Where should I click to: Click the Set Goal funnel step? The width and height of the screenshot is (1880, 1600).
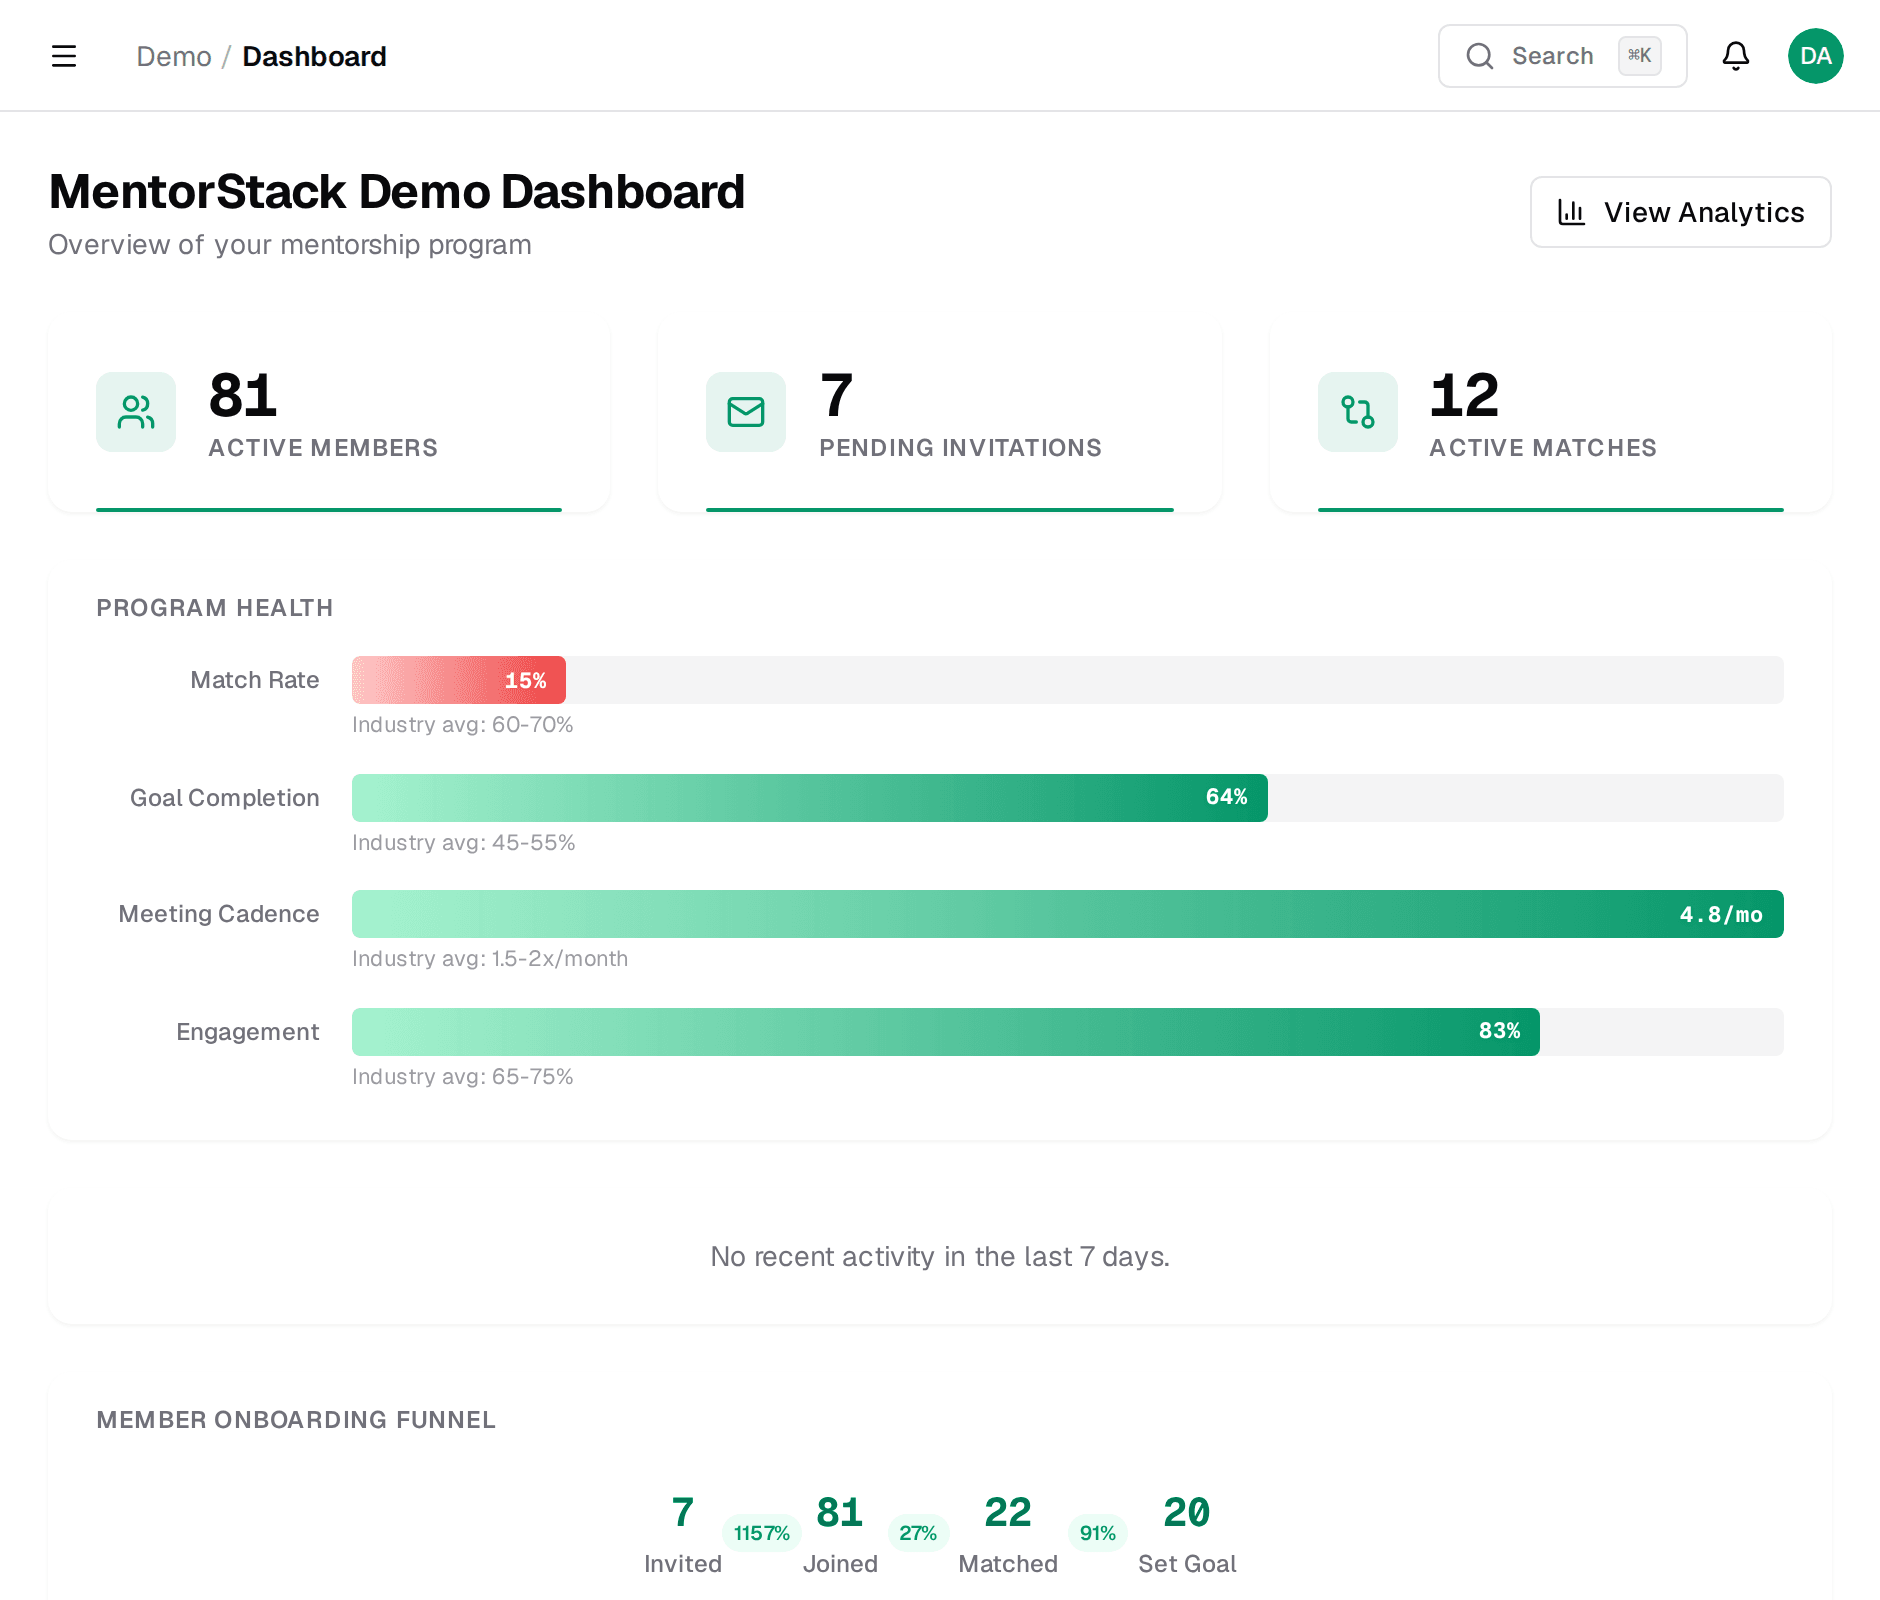click(x=1187, y=1534)
